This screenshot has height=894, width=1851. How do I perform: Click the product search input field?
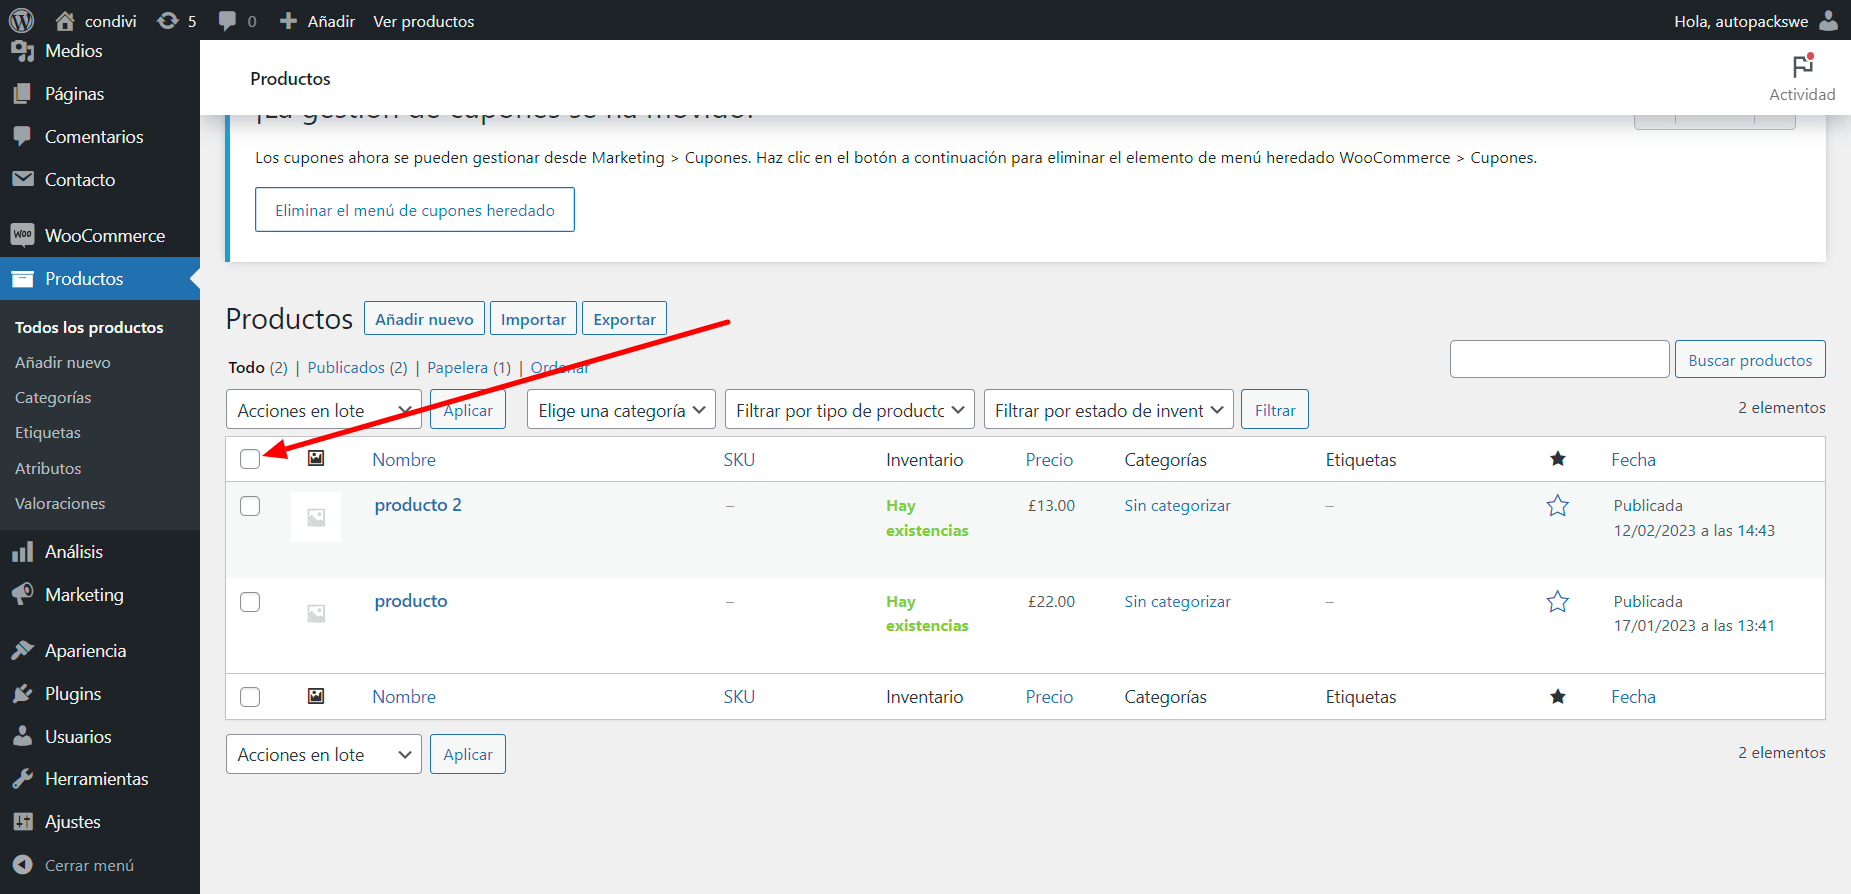1560,359
